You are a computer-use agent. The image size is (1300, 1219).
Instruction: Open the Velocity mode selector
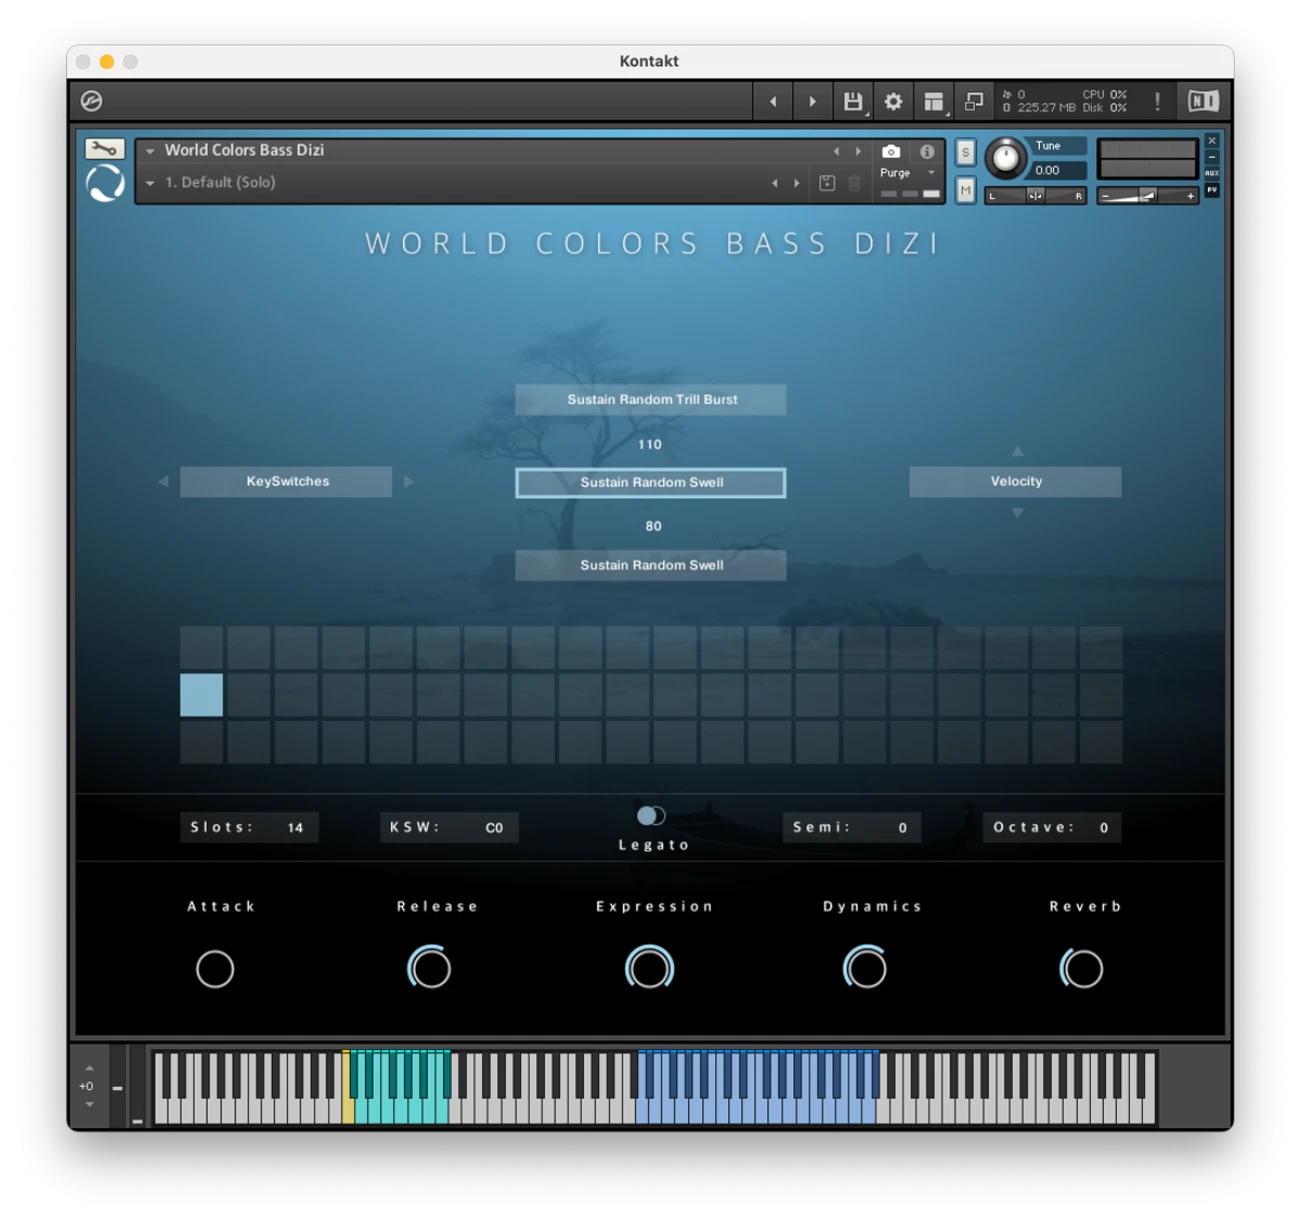(1016, 482)
